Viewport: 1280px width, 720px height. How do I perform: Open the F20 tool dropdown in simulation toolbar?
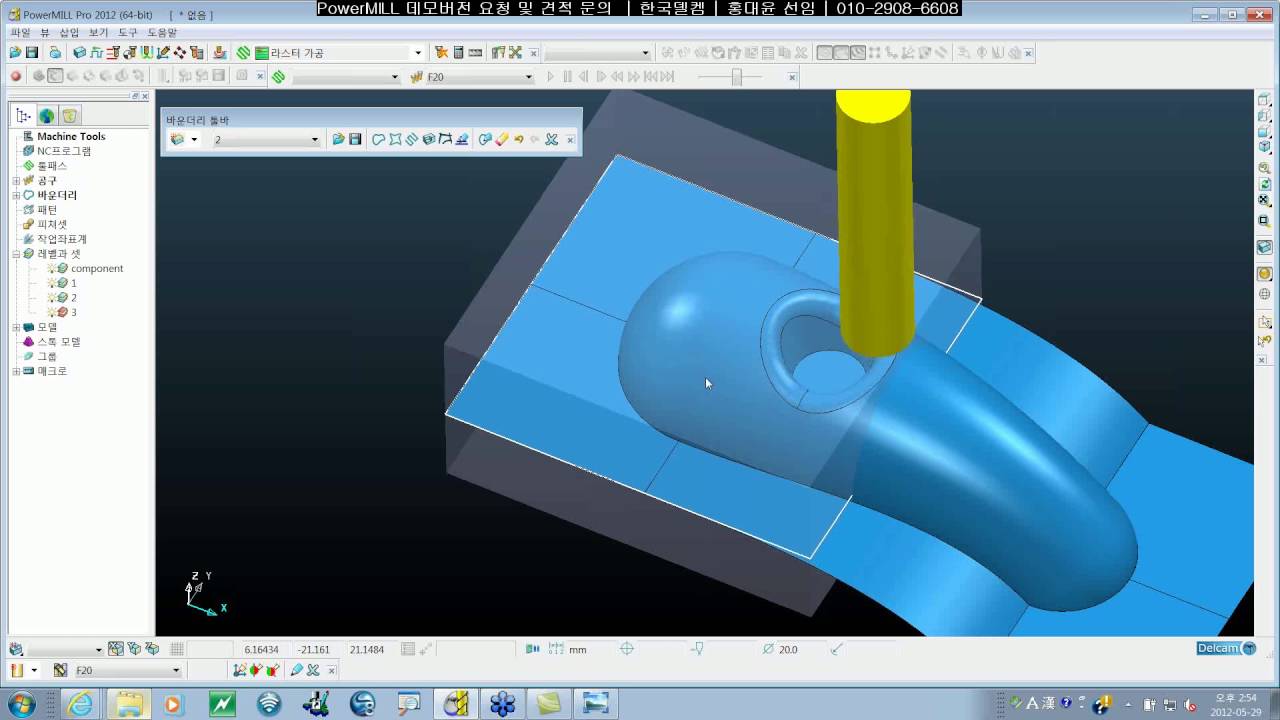click(x=529, y=77)
